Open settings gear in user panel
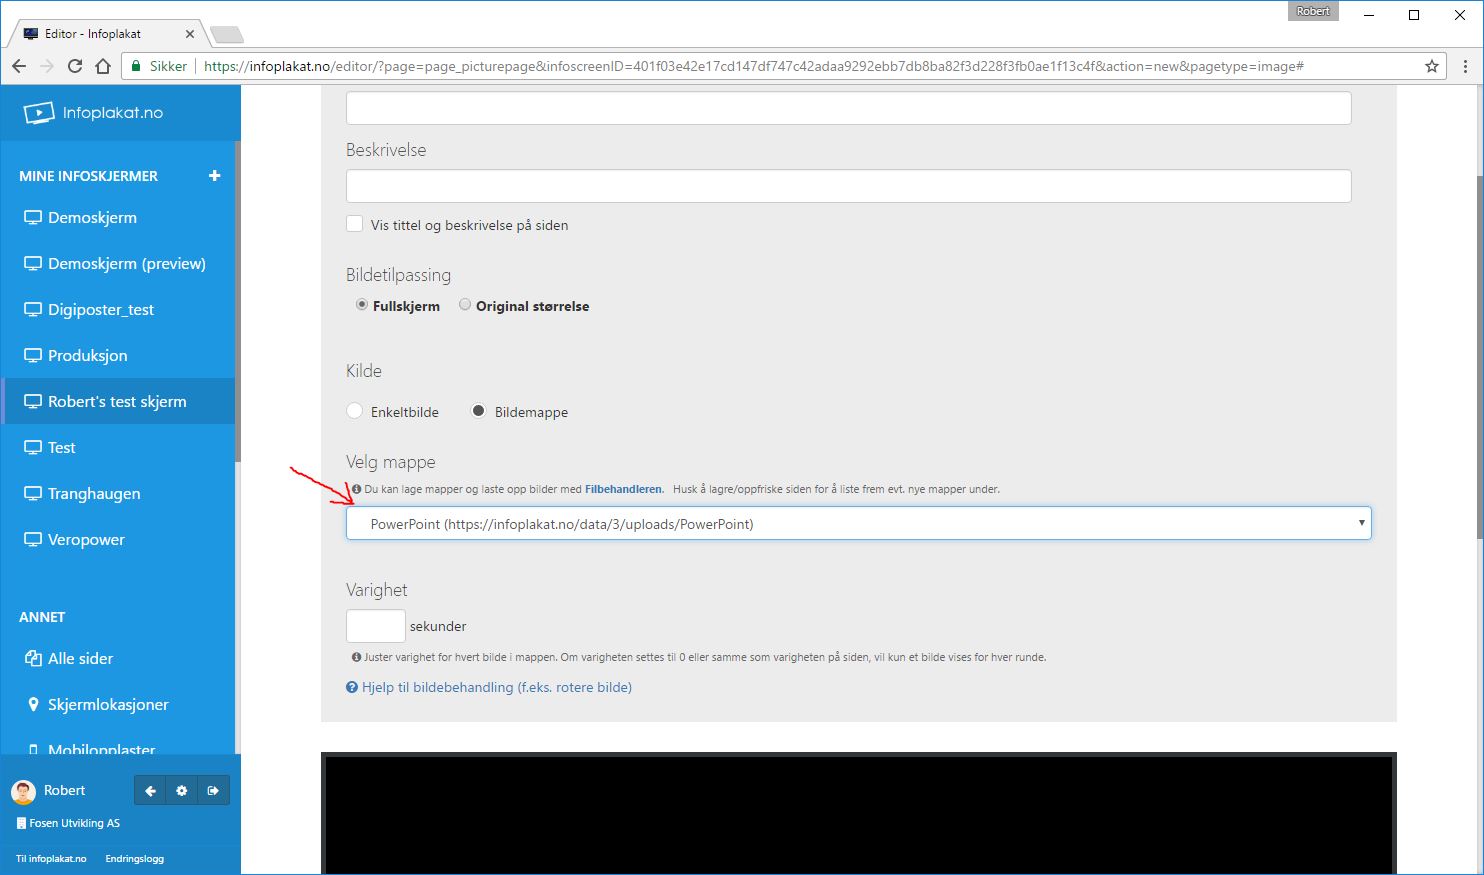Image resolution: width=1484 pixels, height=875 pixels. point(181,791)
